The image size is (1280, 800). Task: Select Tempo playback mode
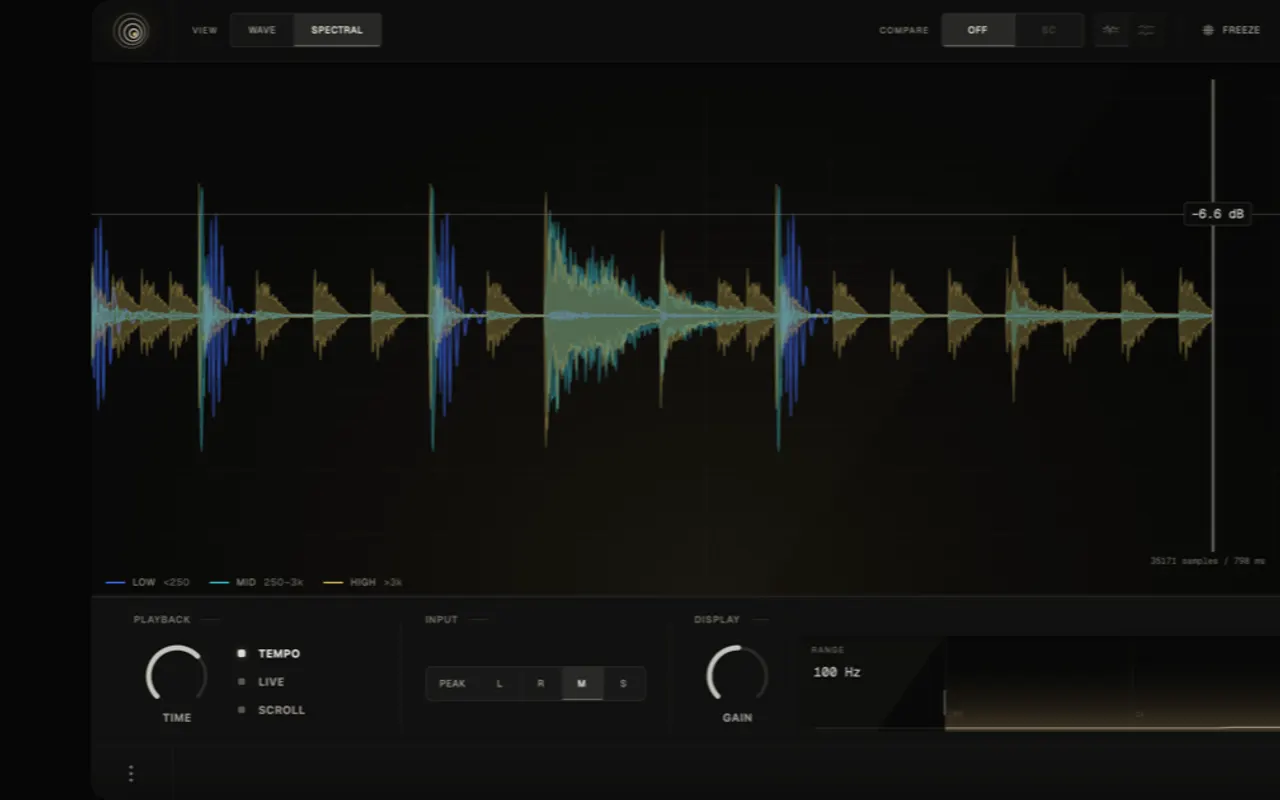[x=269, y=654]
